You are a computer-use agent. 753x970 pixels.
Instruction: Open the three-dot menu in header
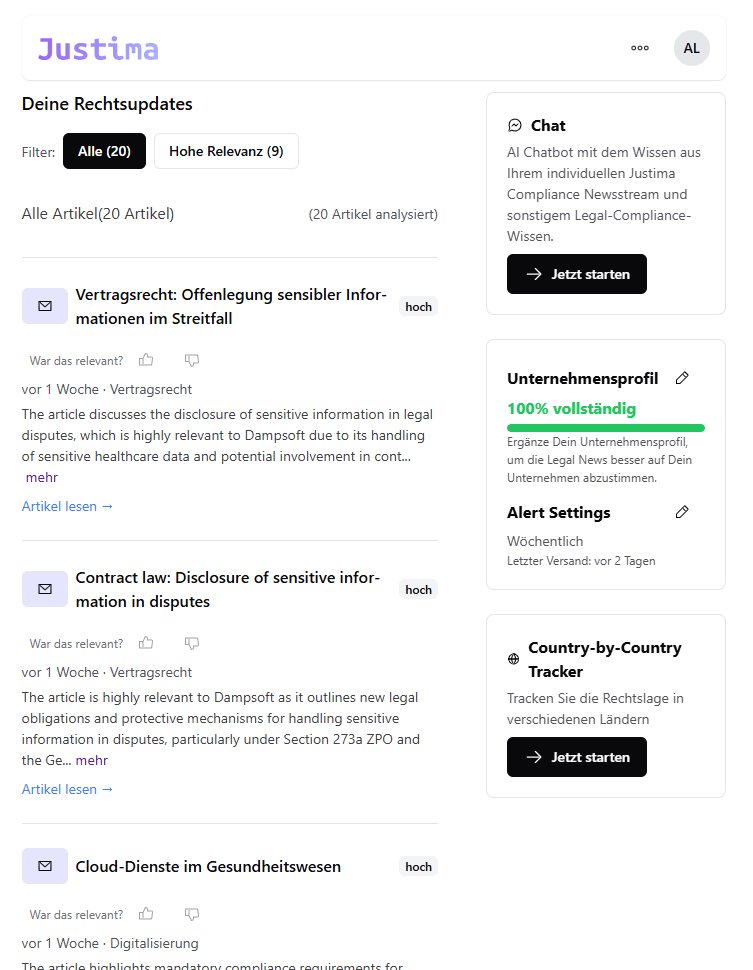coord(640,48)
